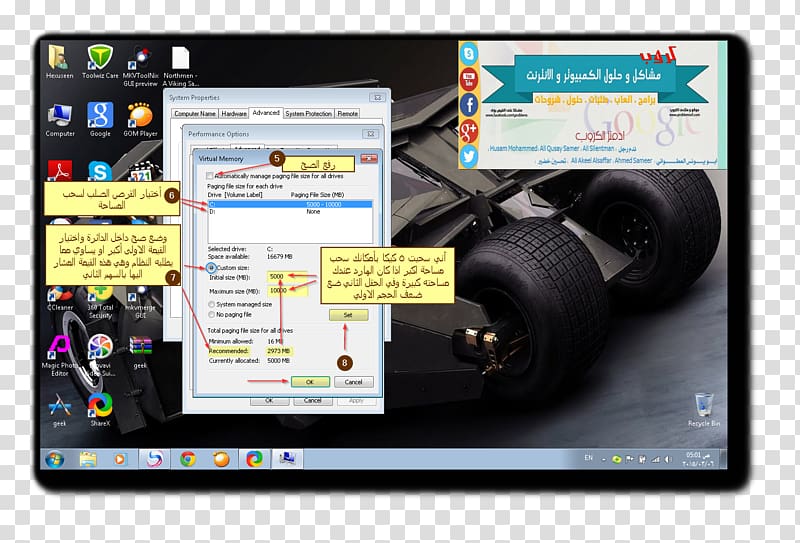Image resolution: width=800 pixels, height=543 pixels.
Task: Open the Heuseen user folder on desktop
Action: tap(59, 62)
